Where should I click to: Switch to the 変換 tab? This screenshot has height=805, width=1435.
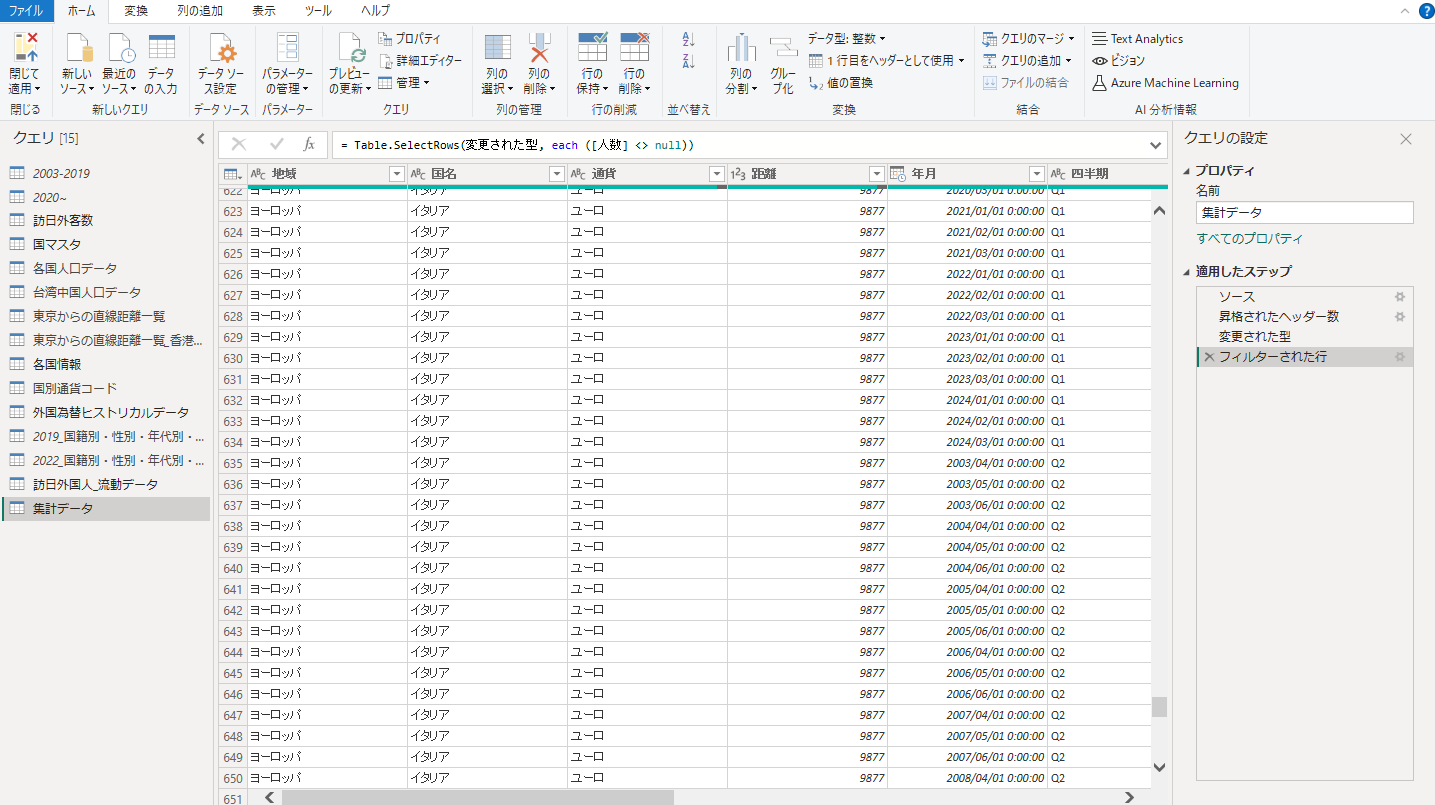[x=136, y=11]
